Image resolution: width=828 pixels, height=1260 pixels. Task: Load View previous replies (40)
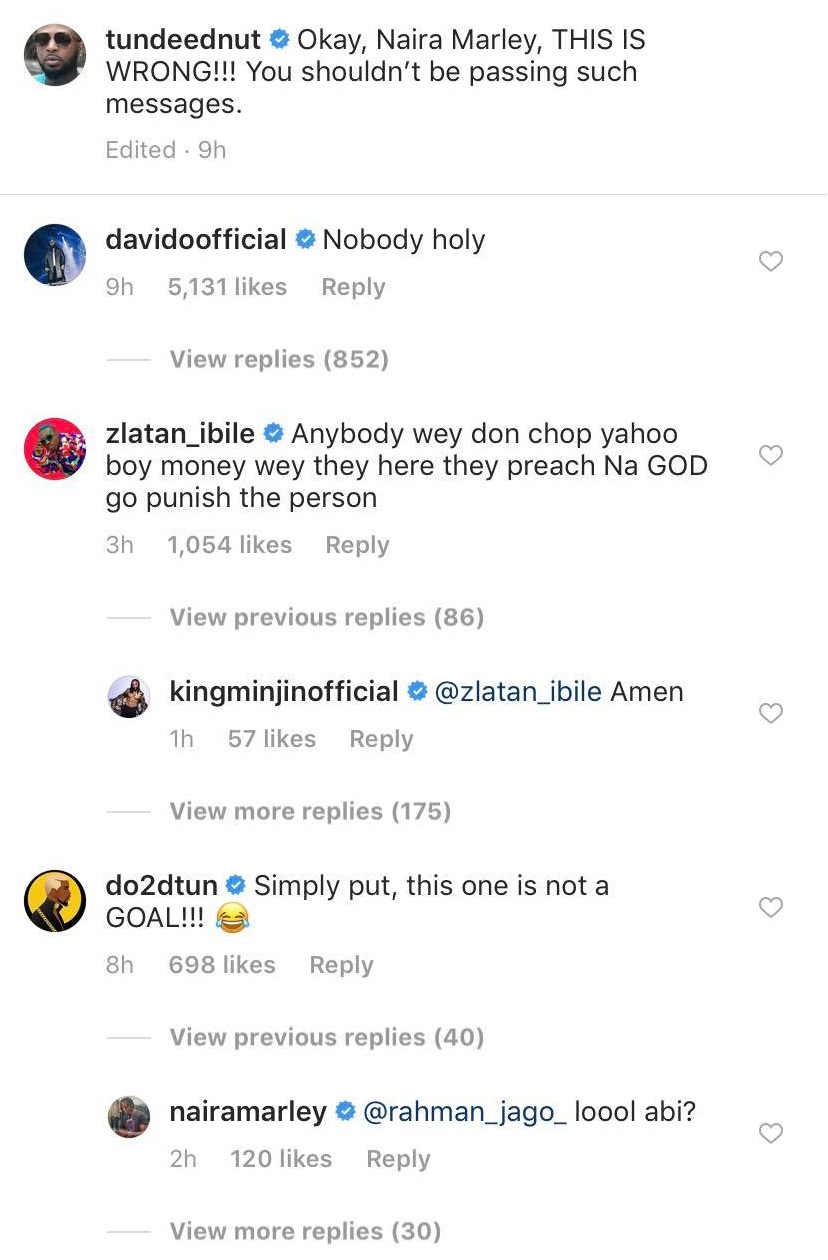click(327, 1037)
